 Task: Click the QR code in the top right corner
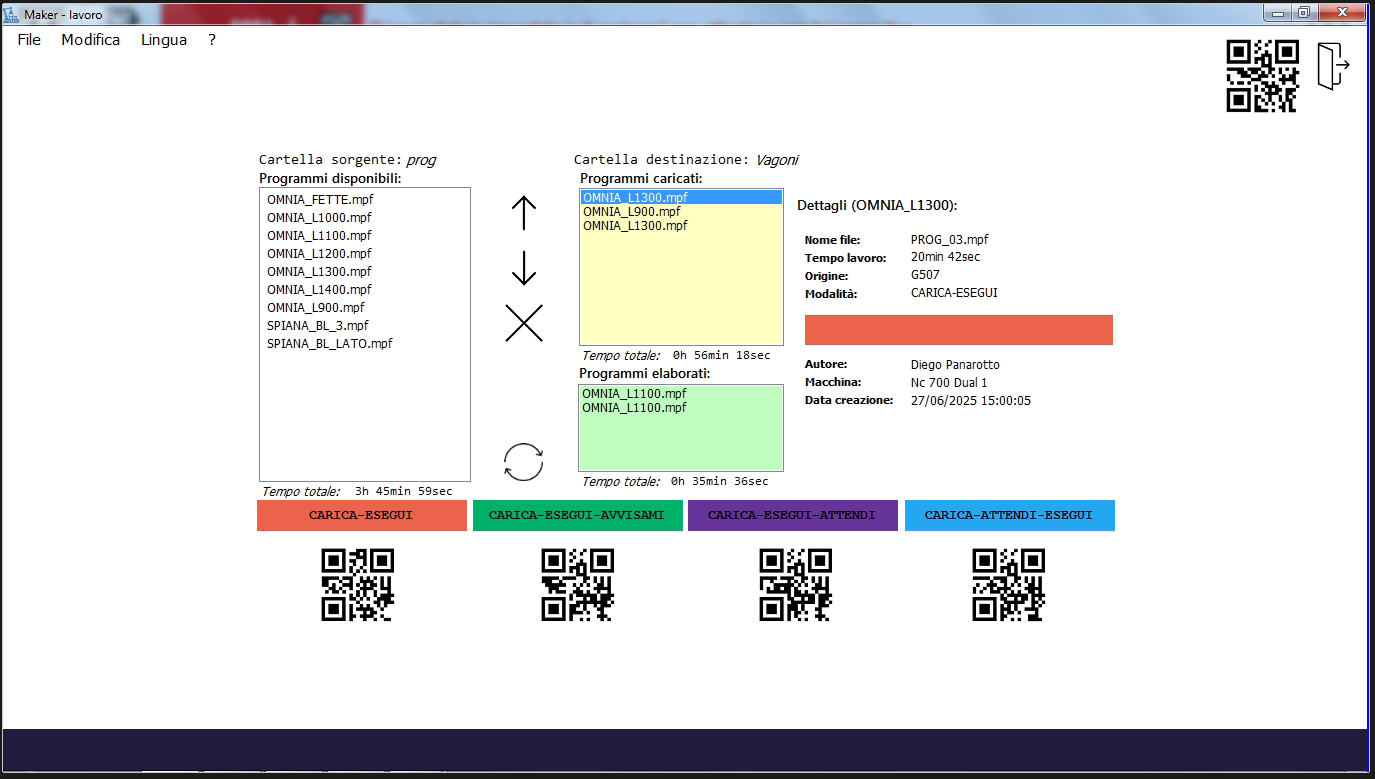1262,73
